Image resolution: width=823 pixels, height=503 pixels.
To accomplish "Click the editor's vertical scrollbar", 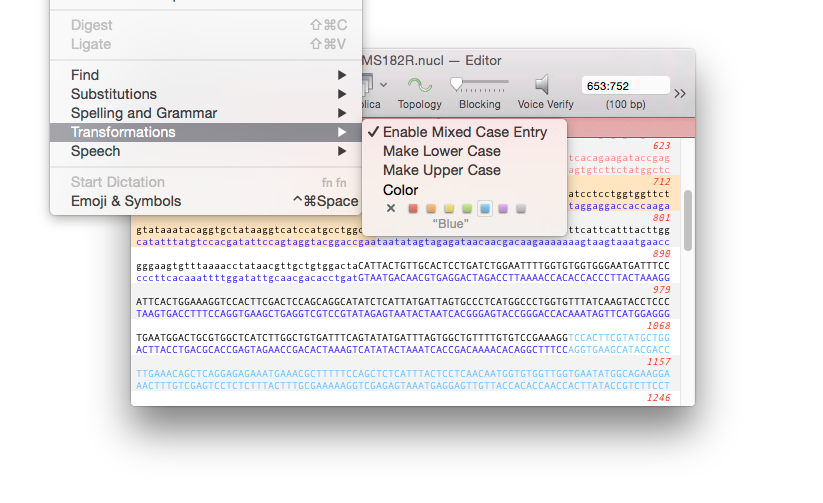I will (x=688, y=221).
